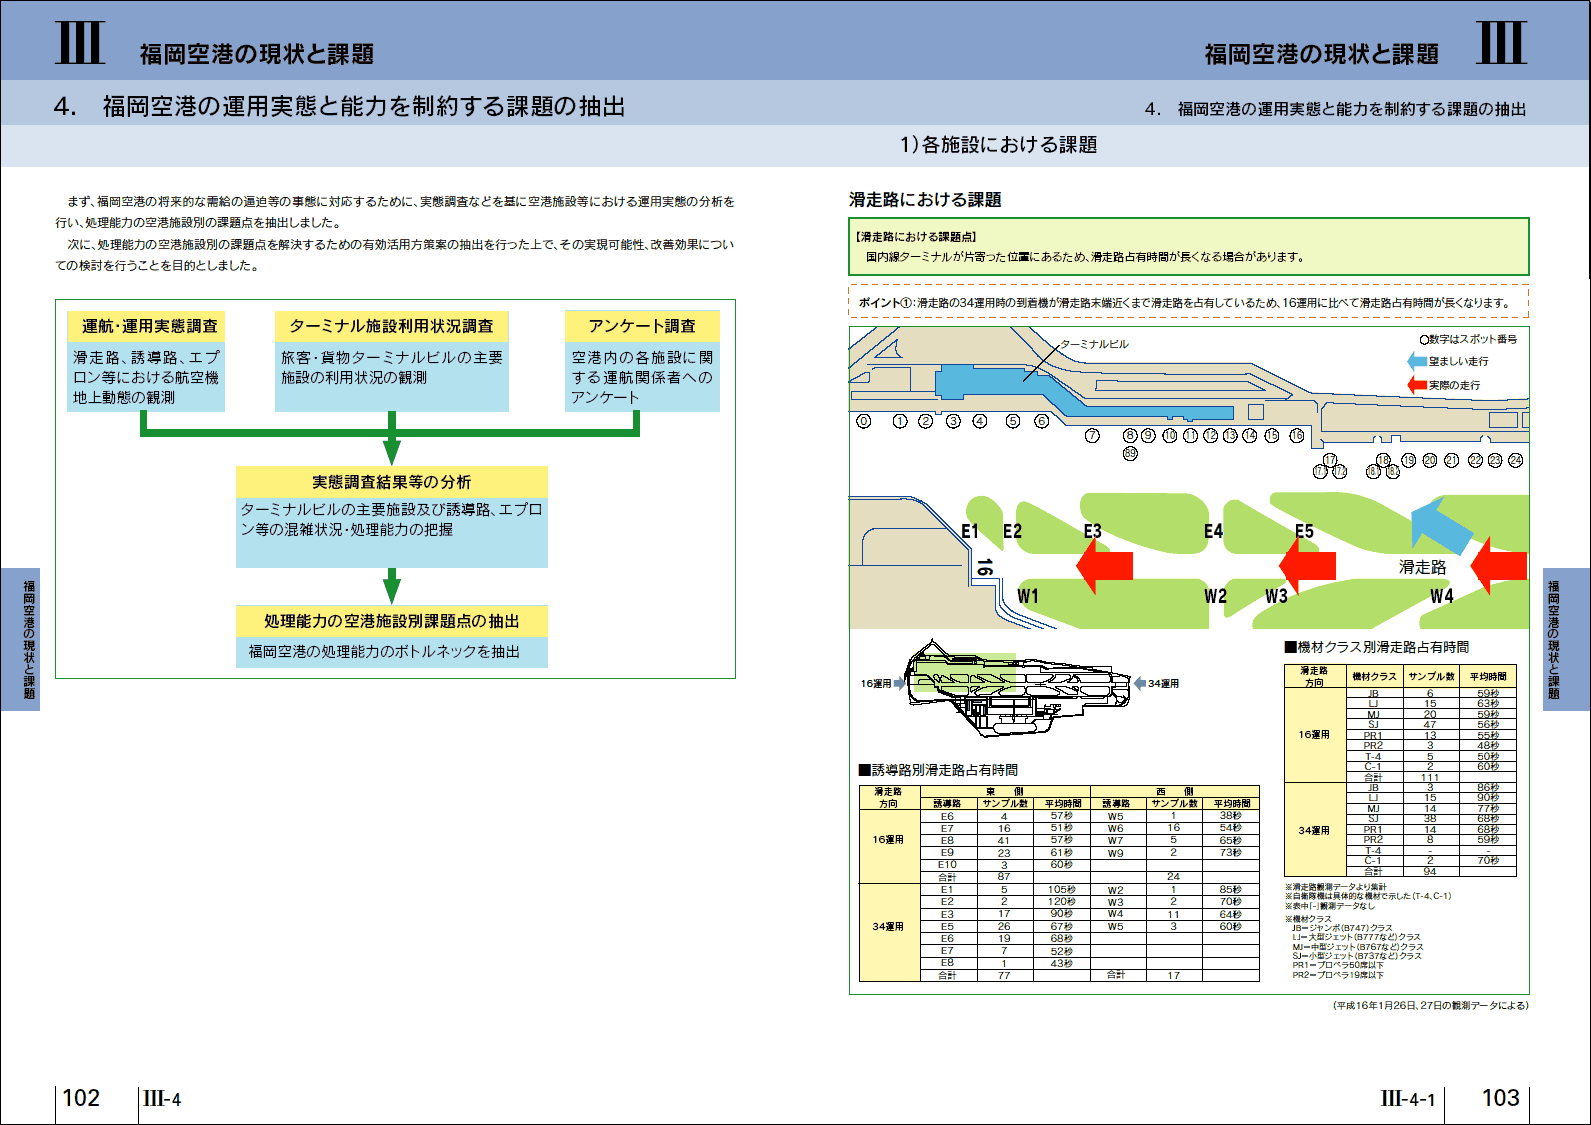1591x1125 pixels.
Task: Click the '105秒' cell in the E1 row
Action: coord(1062,890)
